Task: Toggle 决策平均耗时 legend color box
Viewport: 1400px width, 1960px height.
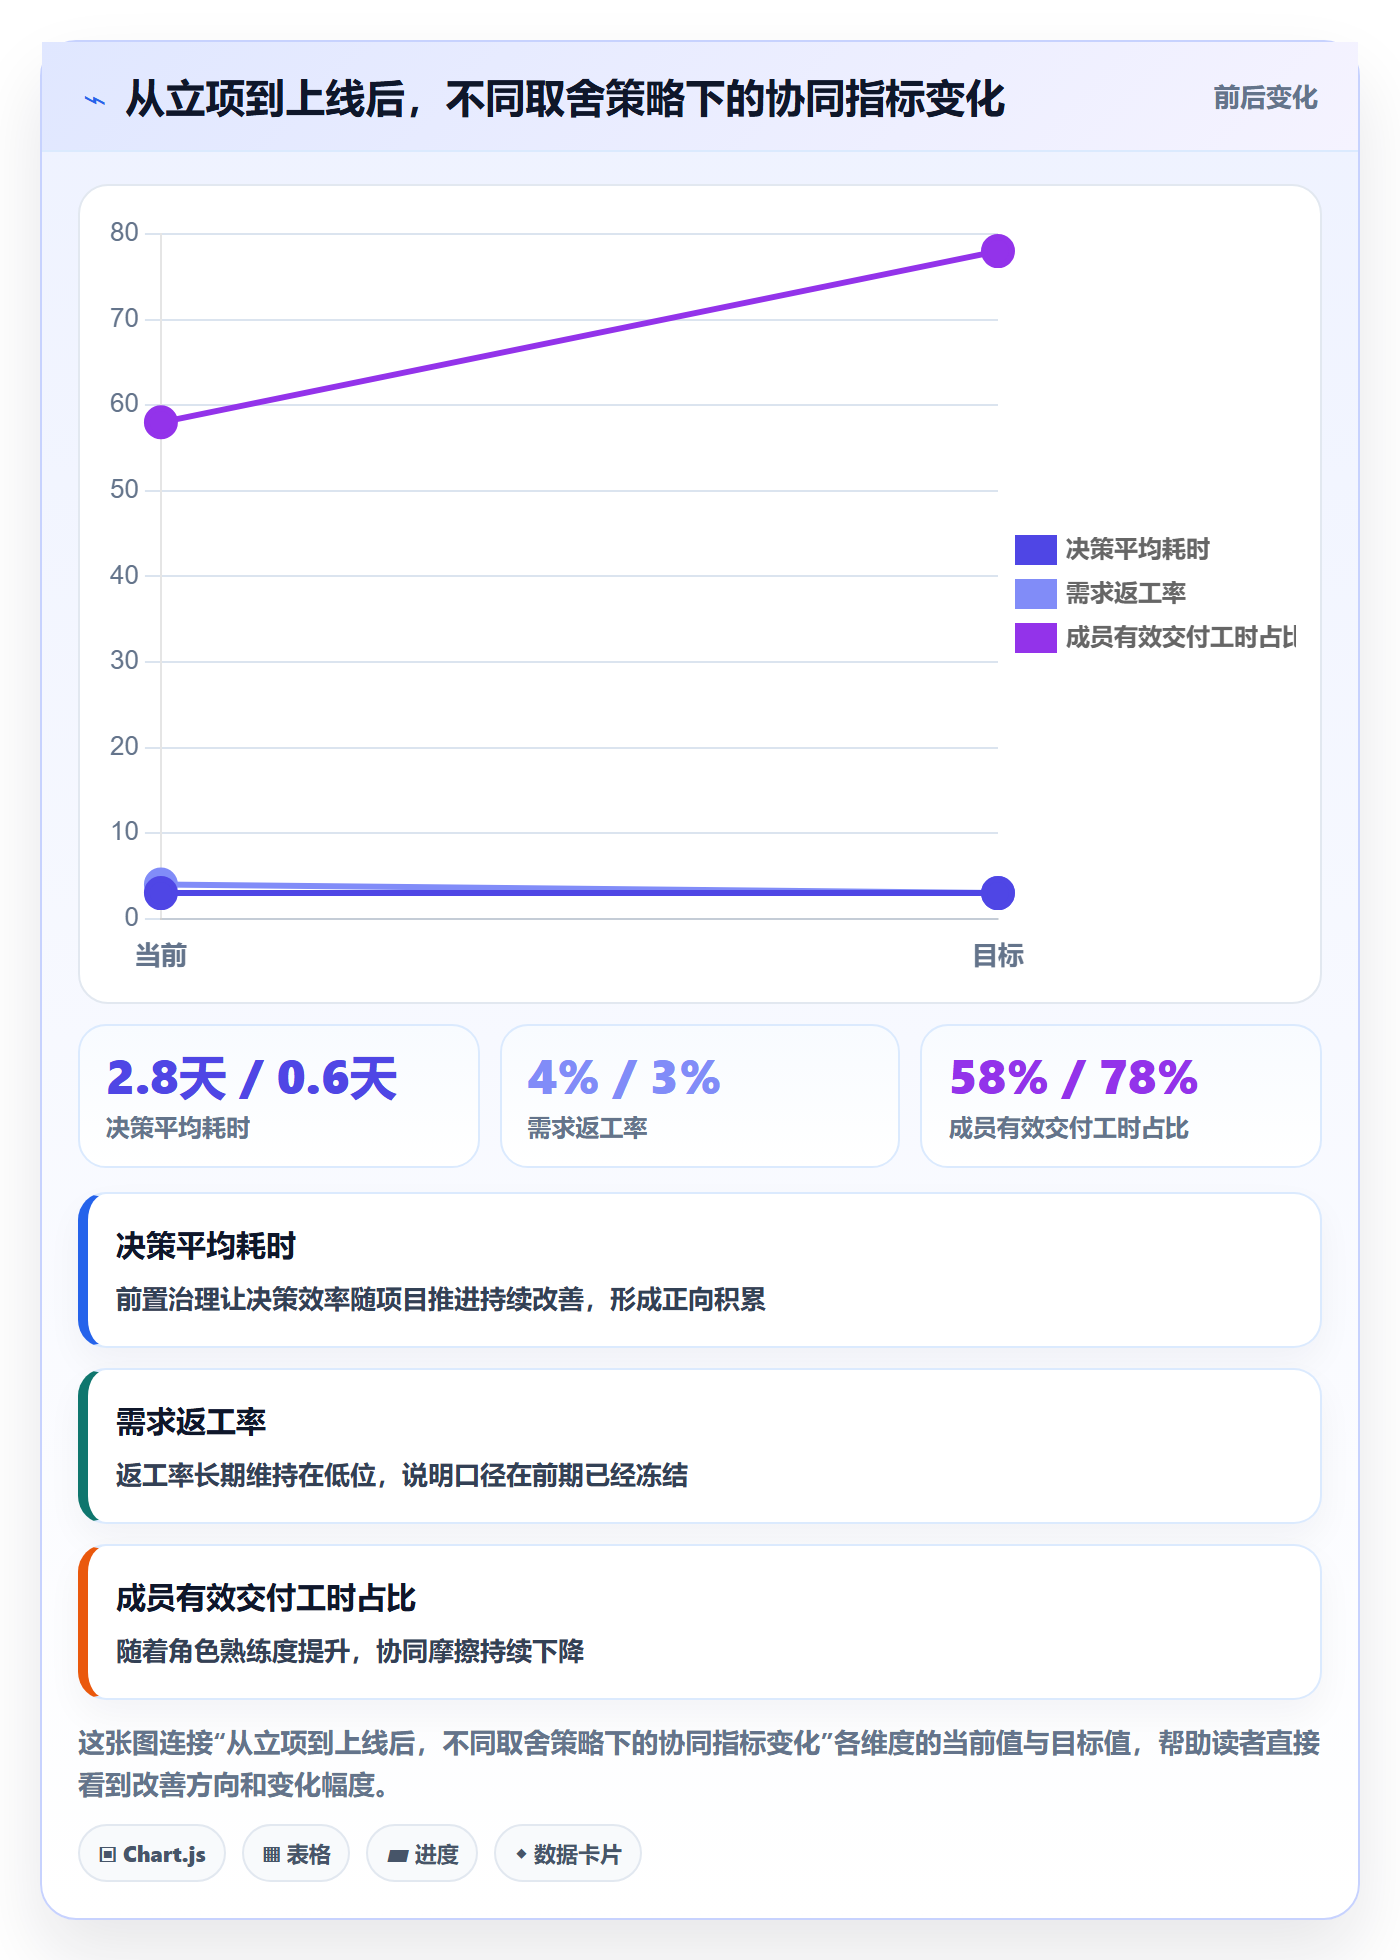Action: point(1035,550)
